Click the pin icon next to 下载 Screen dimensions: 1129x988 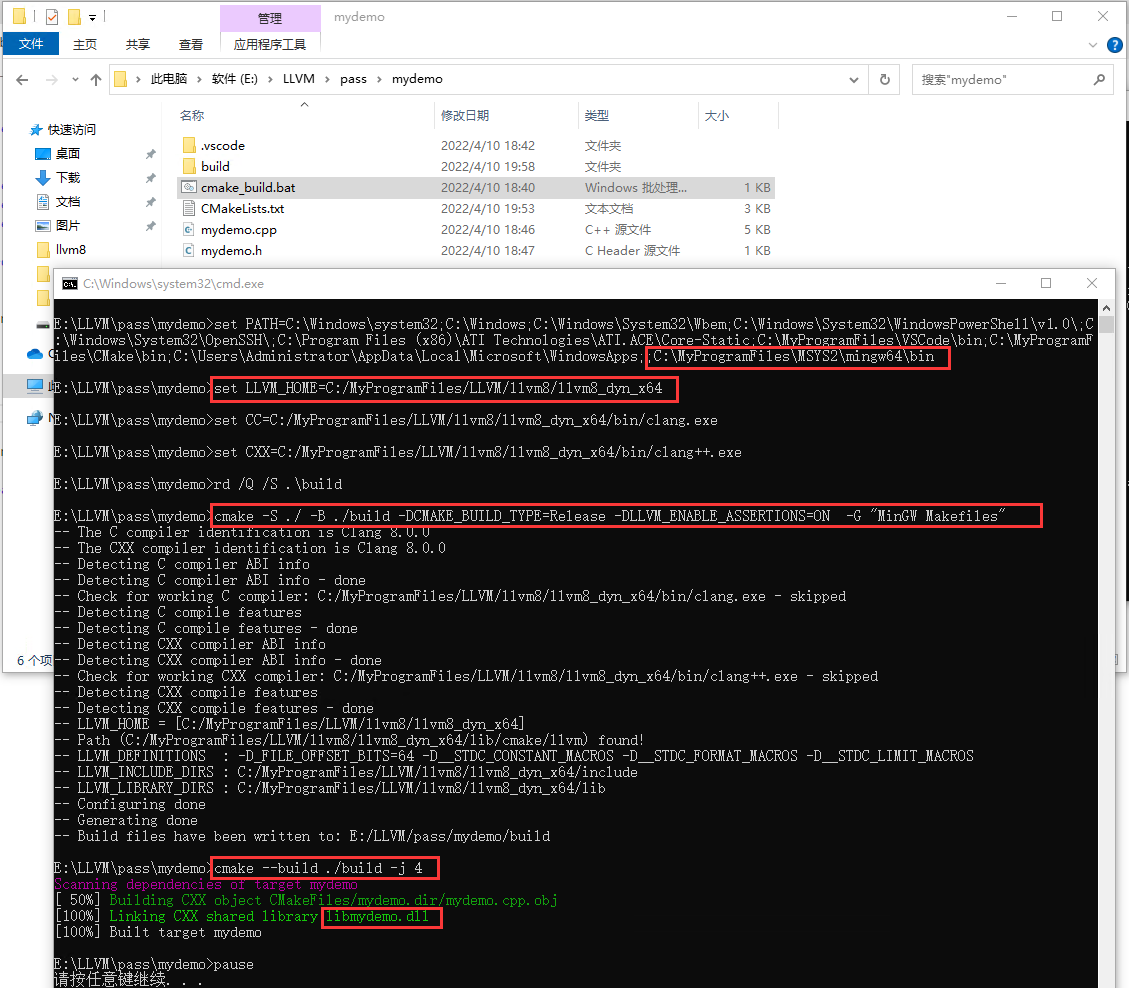(150, 178)
